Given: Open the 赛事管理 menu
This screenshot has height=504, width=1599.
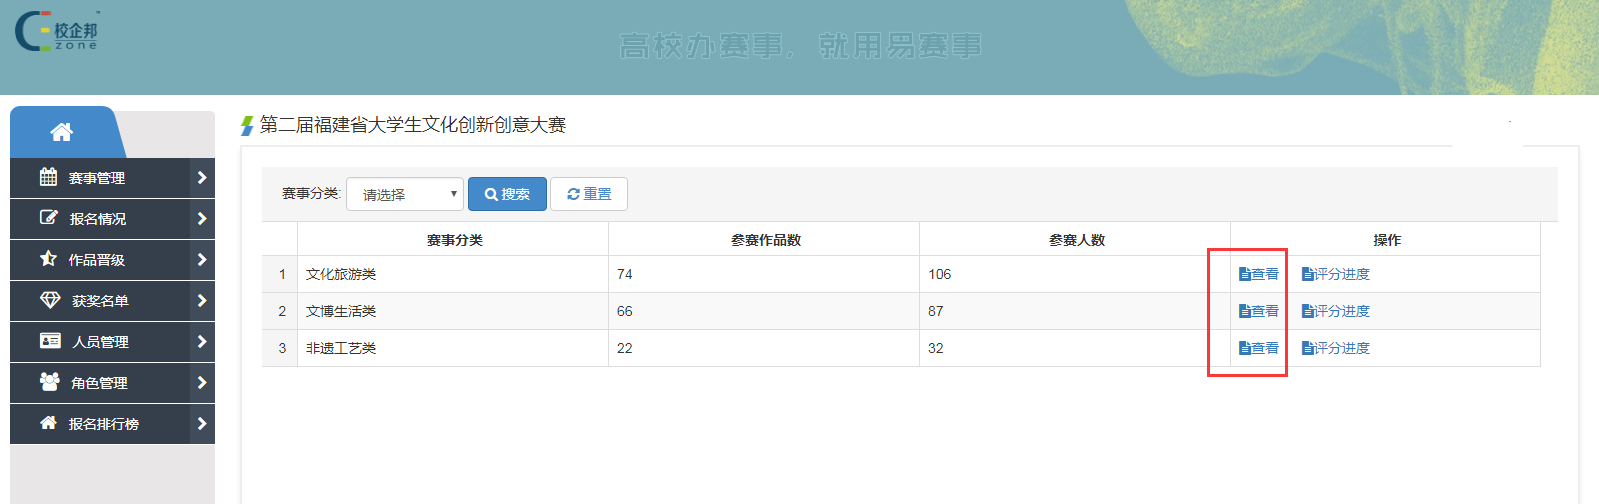Looking at the screenshot, I should pyautogui.click(x=112, y=178).
